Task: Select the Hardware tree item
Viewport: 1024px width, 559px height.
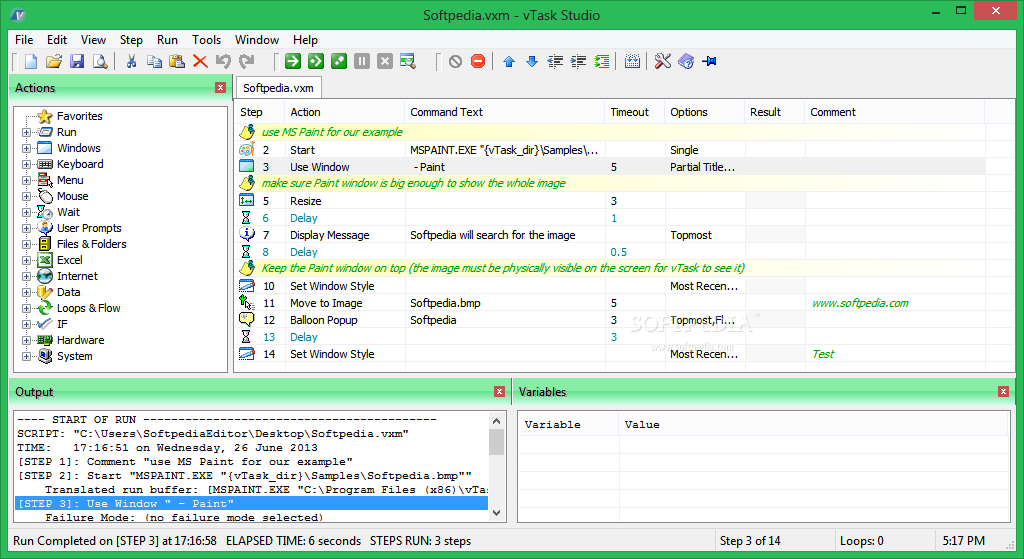Action: pyautogui.click(x=80, y=340)
